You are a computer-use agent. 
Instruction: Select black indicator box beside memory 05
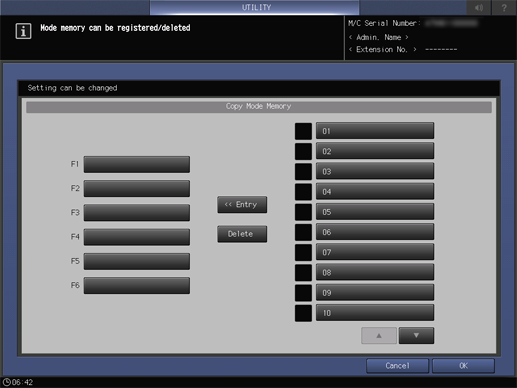pos(303,212)
